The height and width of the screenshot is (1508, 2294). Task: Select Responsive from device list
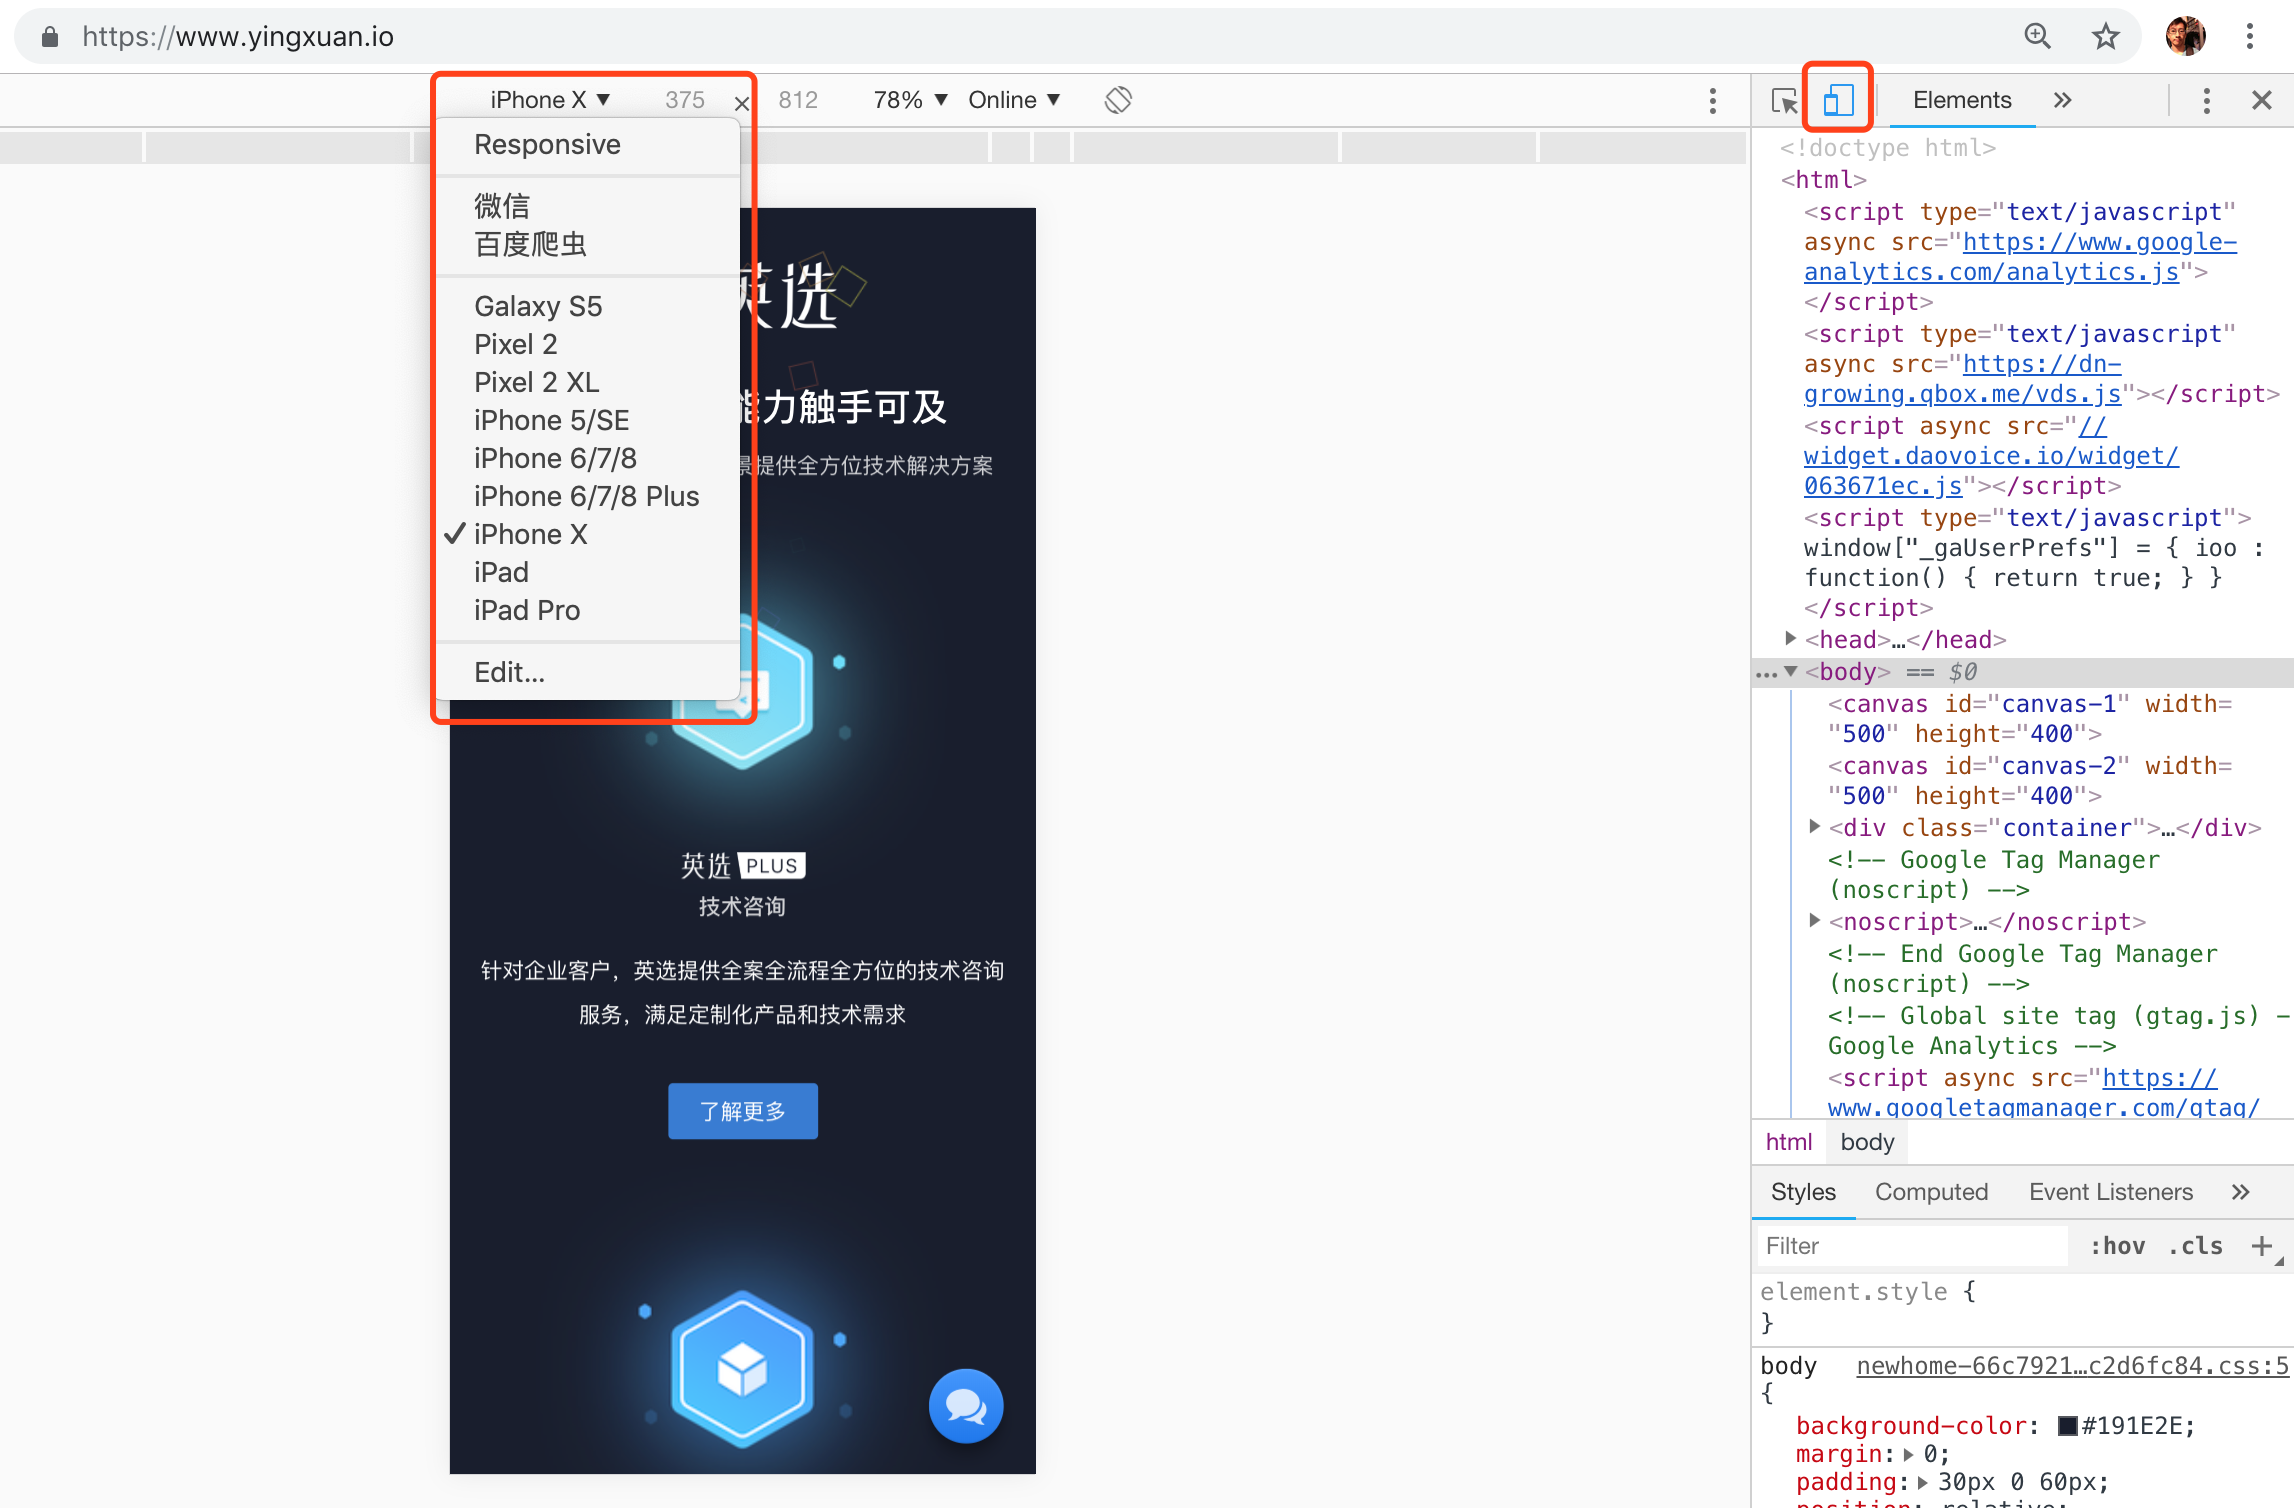(588, 145)
